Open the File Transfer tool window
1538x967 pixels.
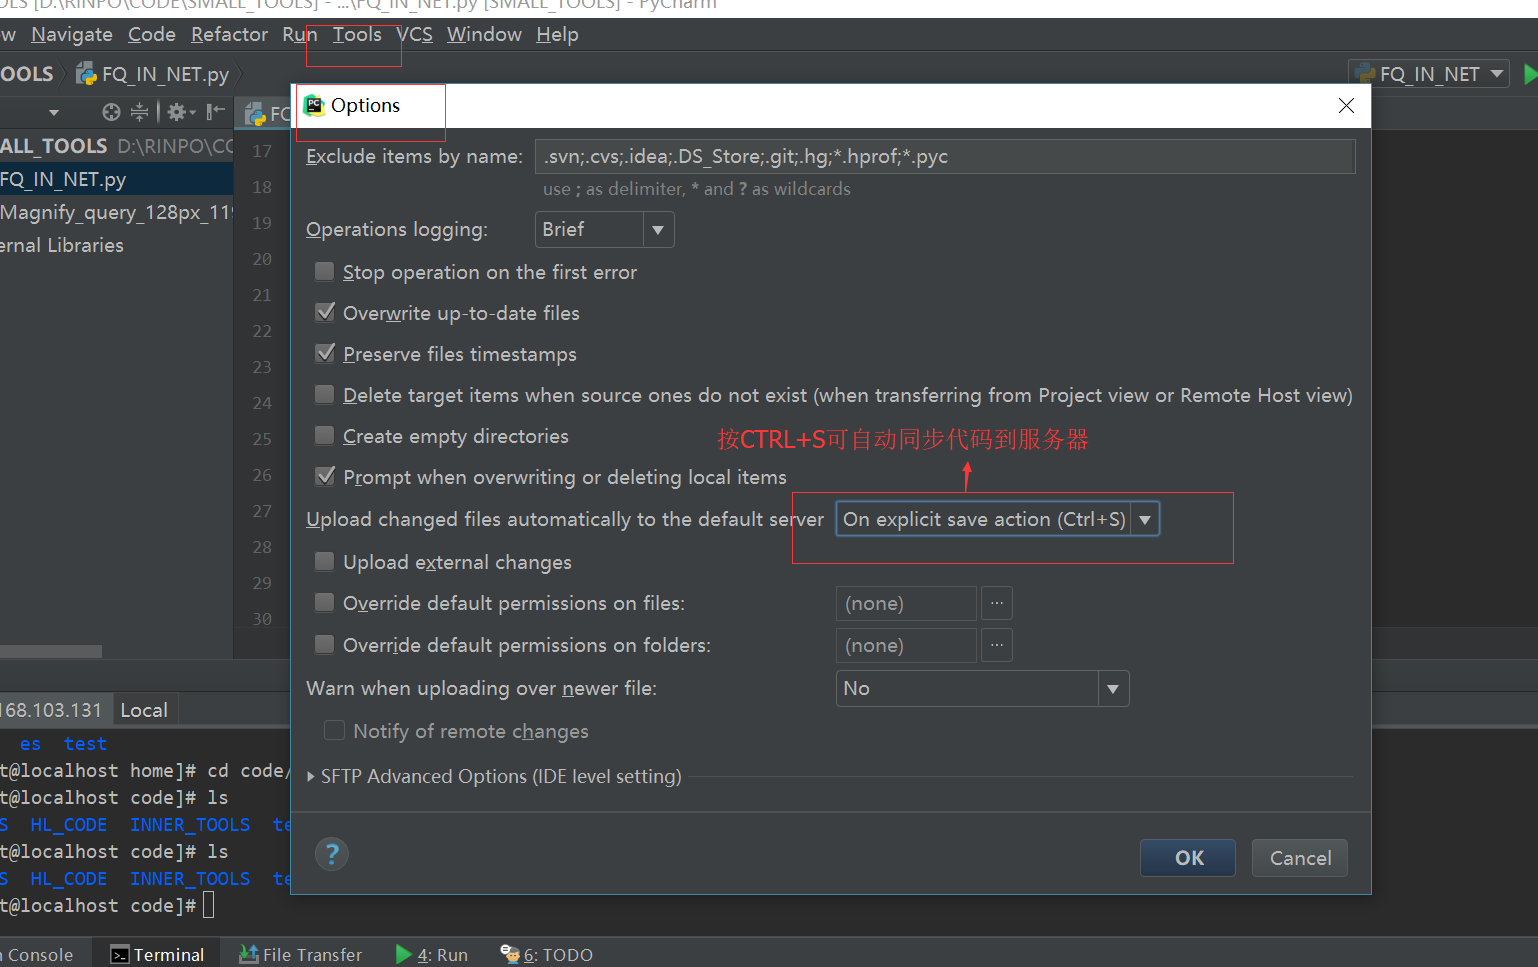(x=301, y=954)
